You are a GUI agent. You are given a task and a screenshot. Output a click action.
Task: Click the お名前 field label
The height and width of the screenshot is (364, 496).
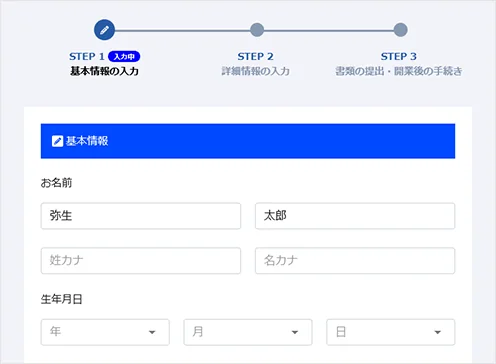tap(56, 183)
